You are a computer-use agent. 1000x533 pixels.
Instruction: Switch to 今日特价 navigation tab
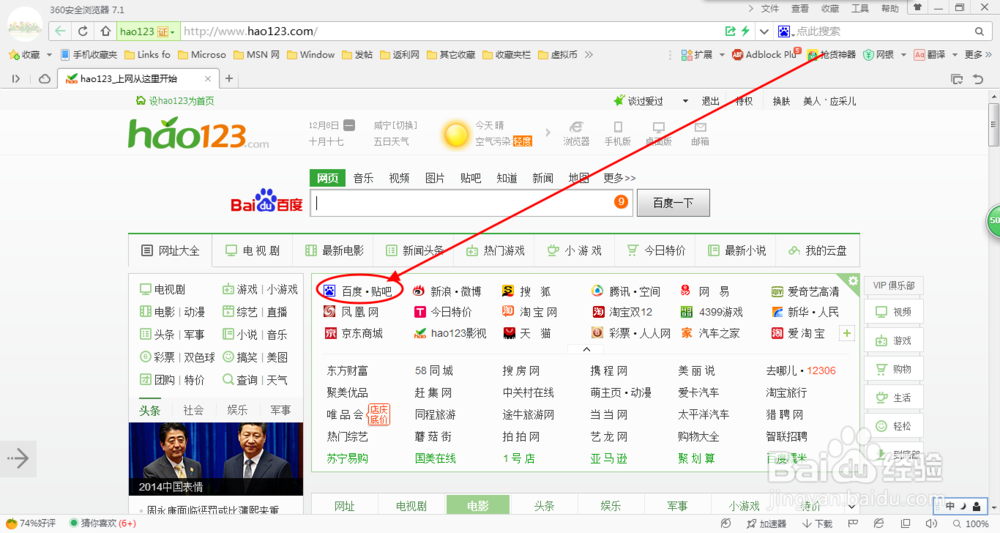(x=656, y=251)
